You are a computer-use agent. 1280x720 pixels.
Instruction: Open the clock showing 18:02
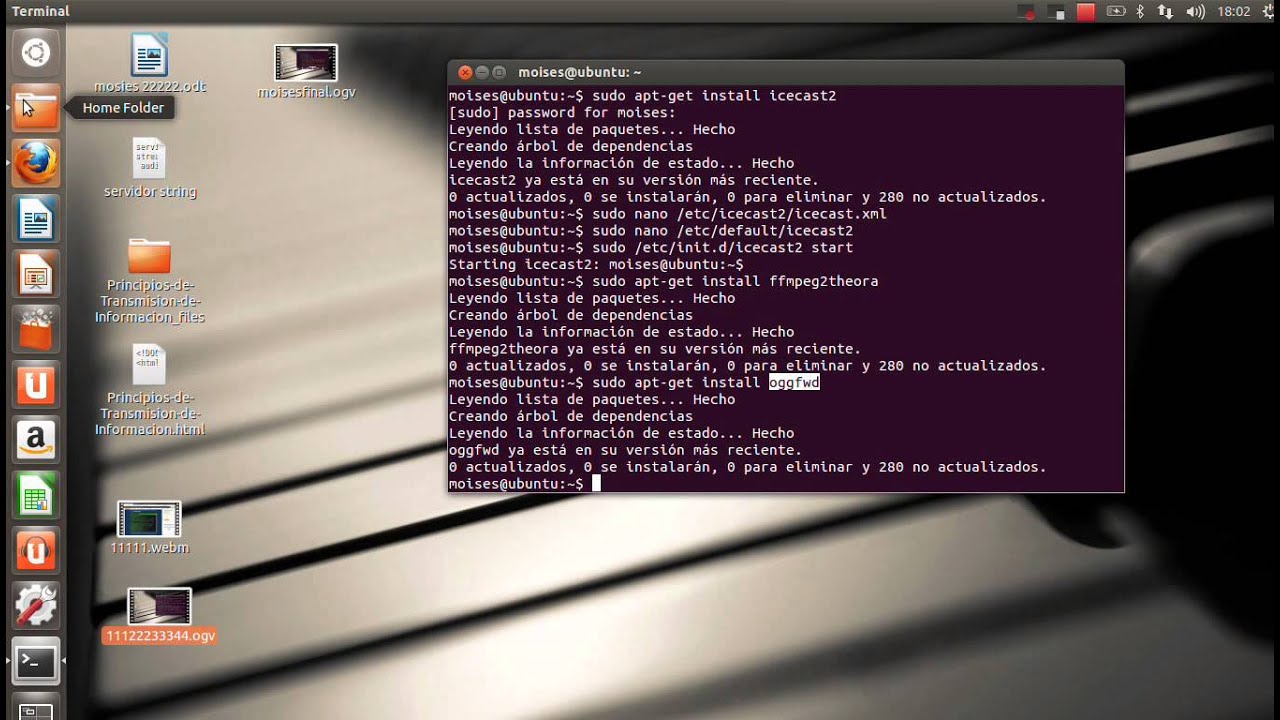(1234, 12)
